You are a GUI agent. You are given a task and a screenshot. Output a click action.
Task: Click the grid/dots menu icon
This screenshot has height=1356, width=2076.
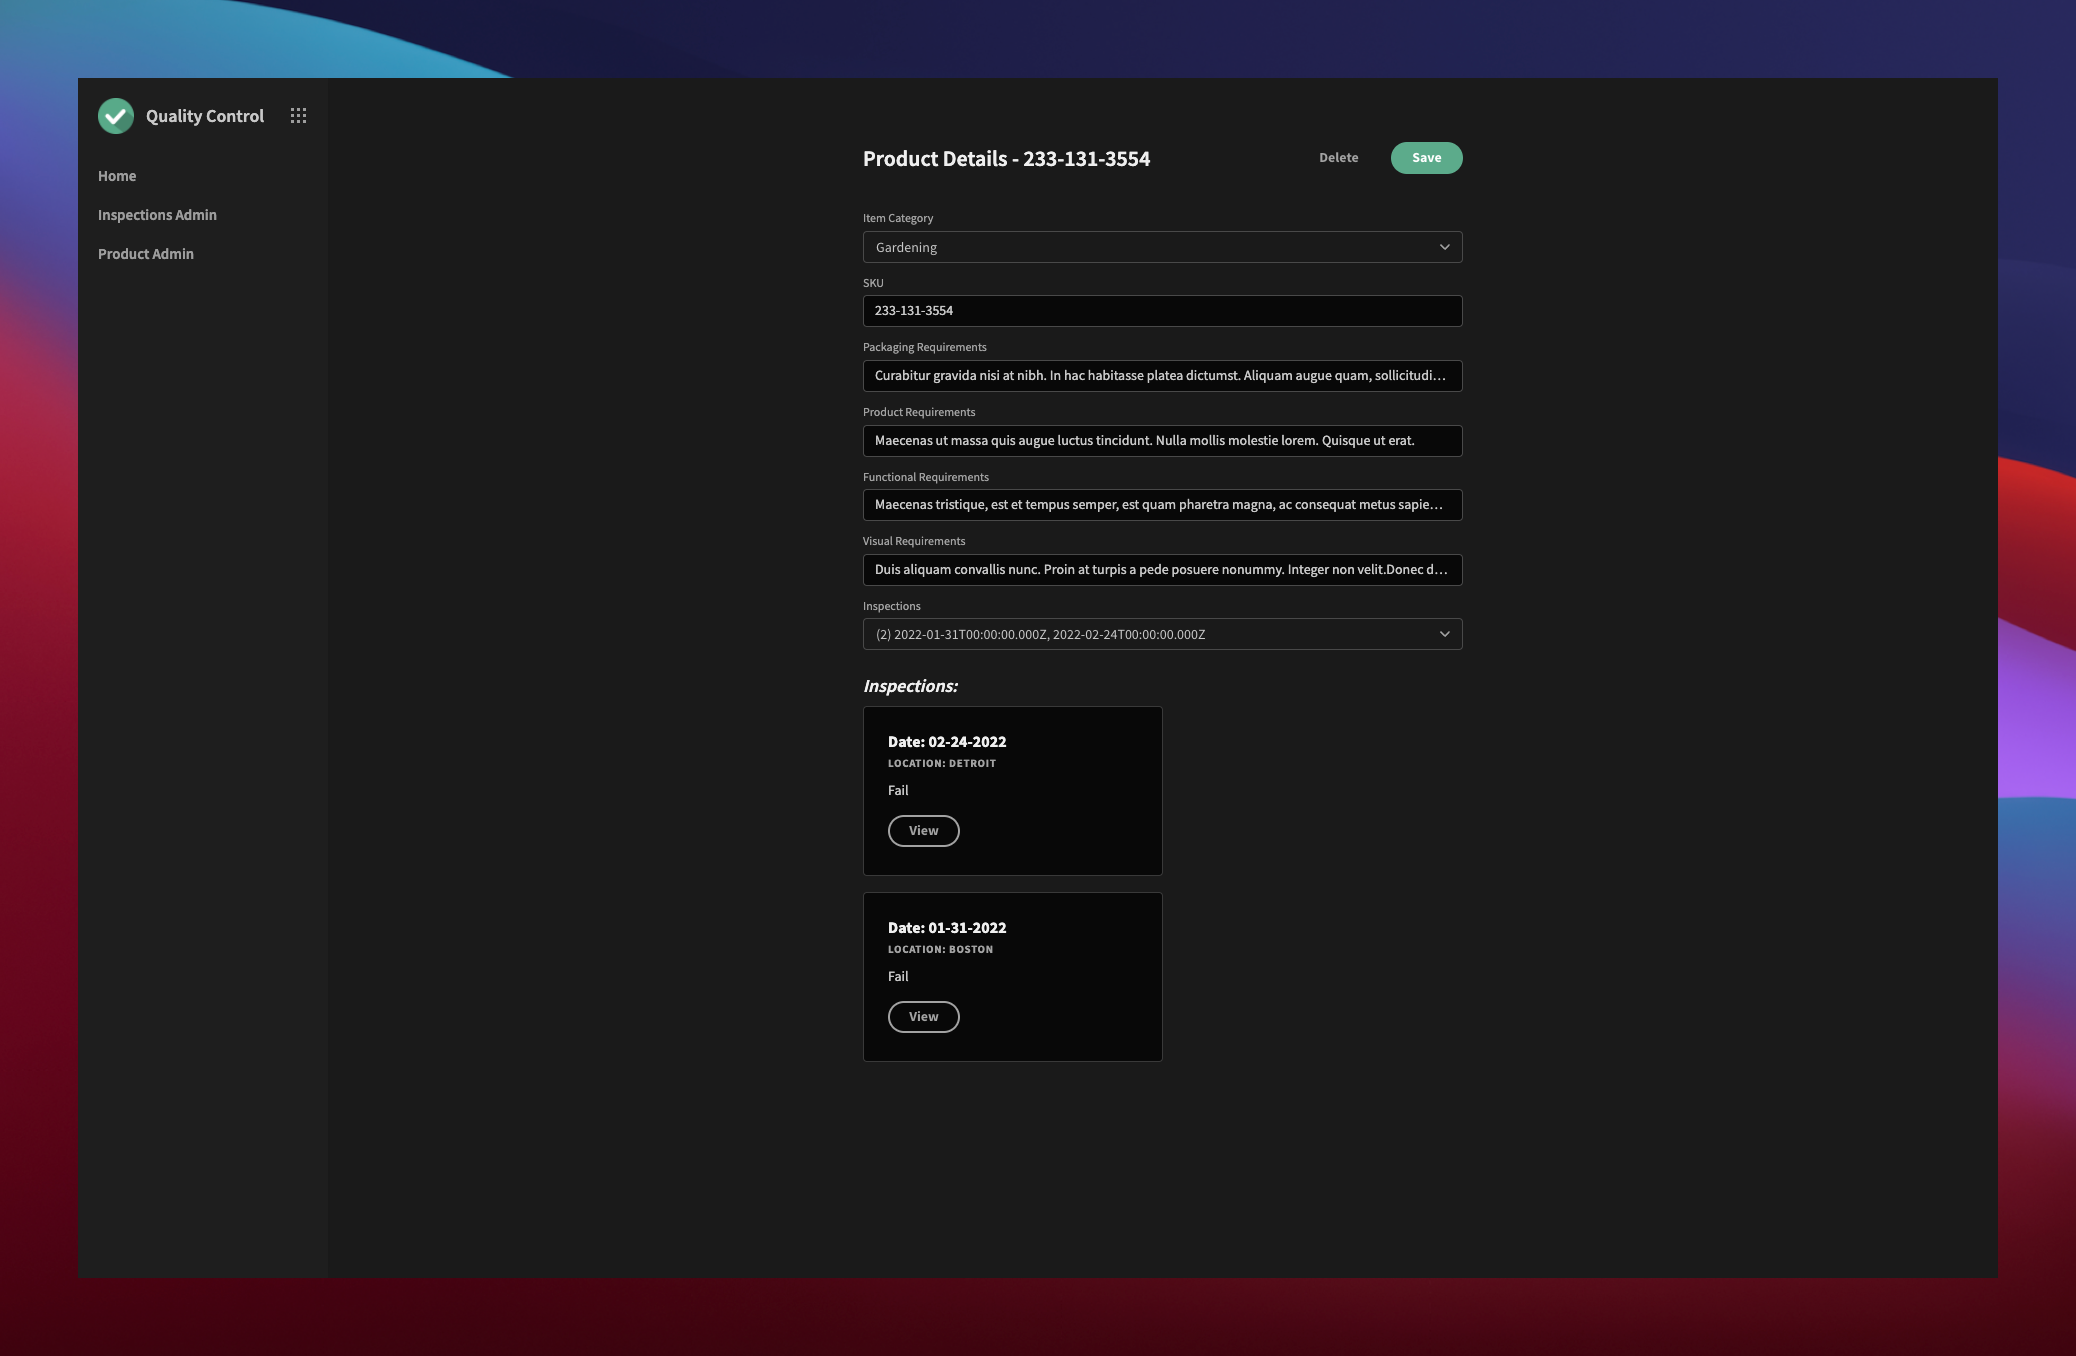(x=297, y=115)
